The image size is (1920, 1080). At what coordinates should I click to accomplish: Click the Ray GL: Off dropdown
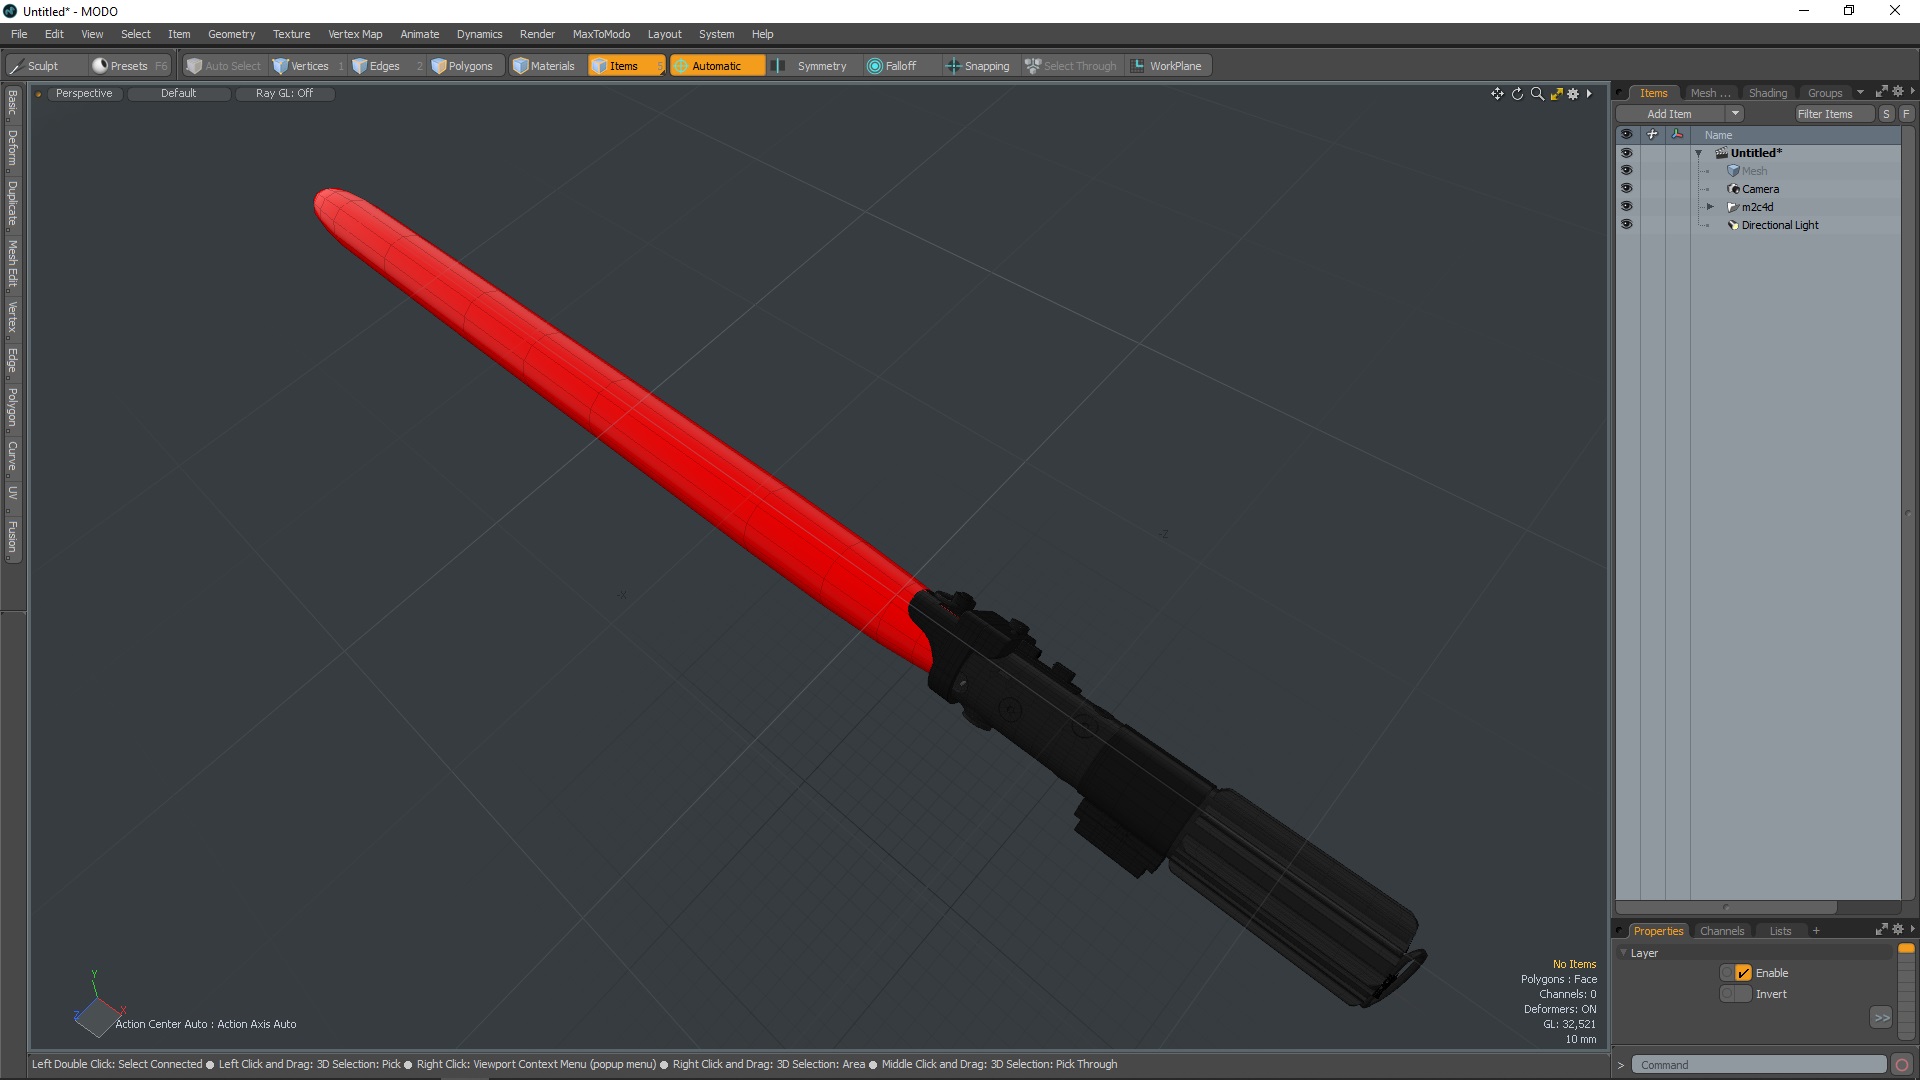click(285, 93)
